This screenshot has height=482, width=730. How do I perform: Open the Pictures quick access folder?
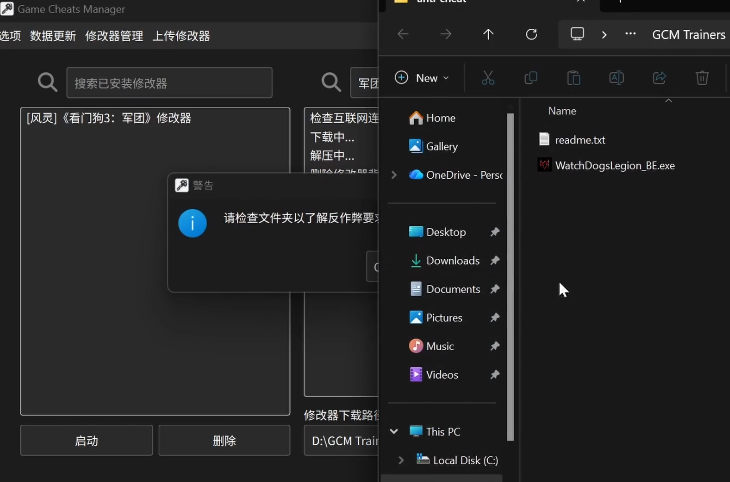pyautogui.click(x=435, y=318)
